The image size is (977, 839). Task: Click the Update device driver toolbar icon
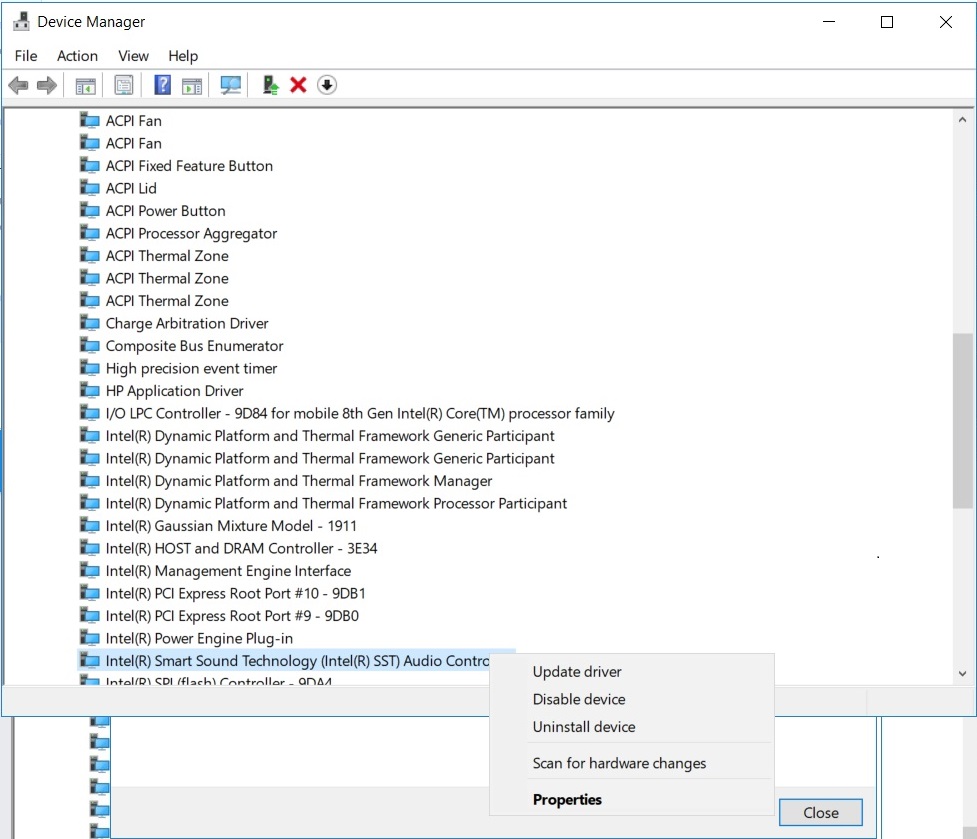[x=270, y=85]
